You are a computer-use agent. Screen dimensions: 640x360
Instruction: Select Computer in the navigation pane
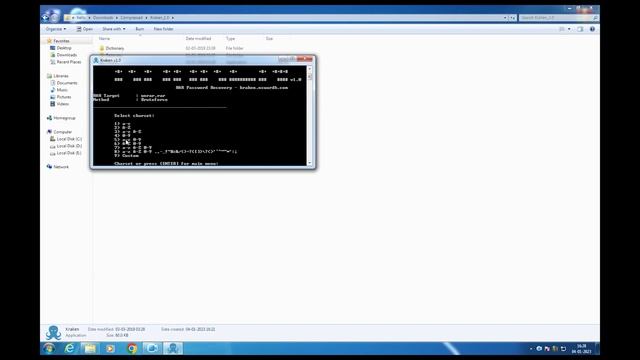point(62,132)
